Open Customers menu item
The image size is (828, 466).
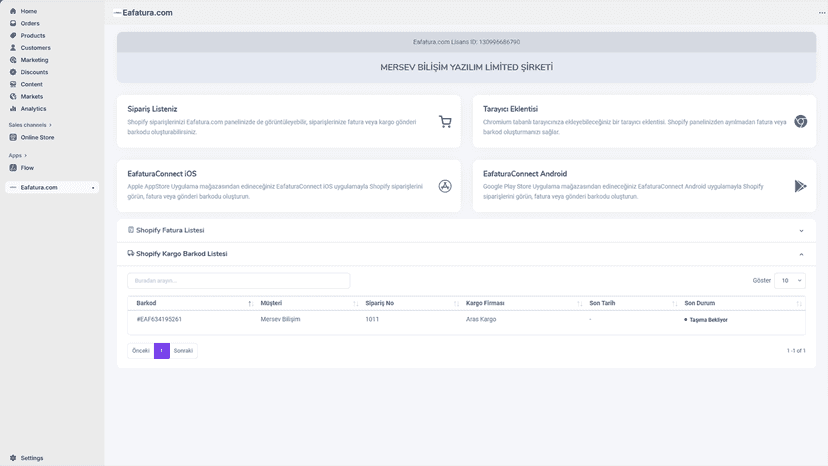coord(35,48)
